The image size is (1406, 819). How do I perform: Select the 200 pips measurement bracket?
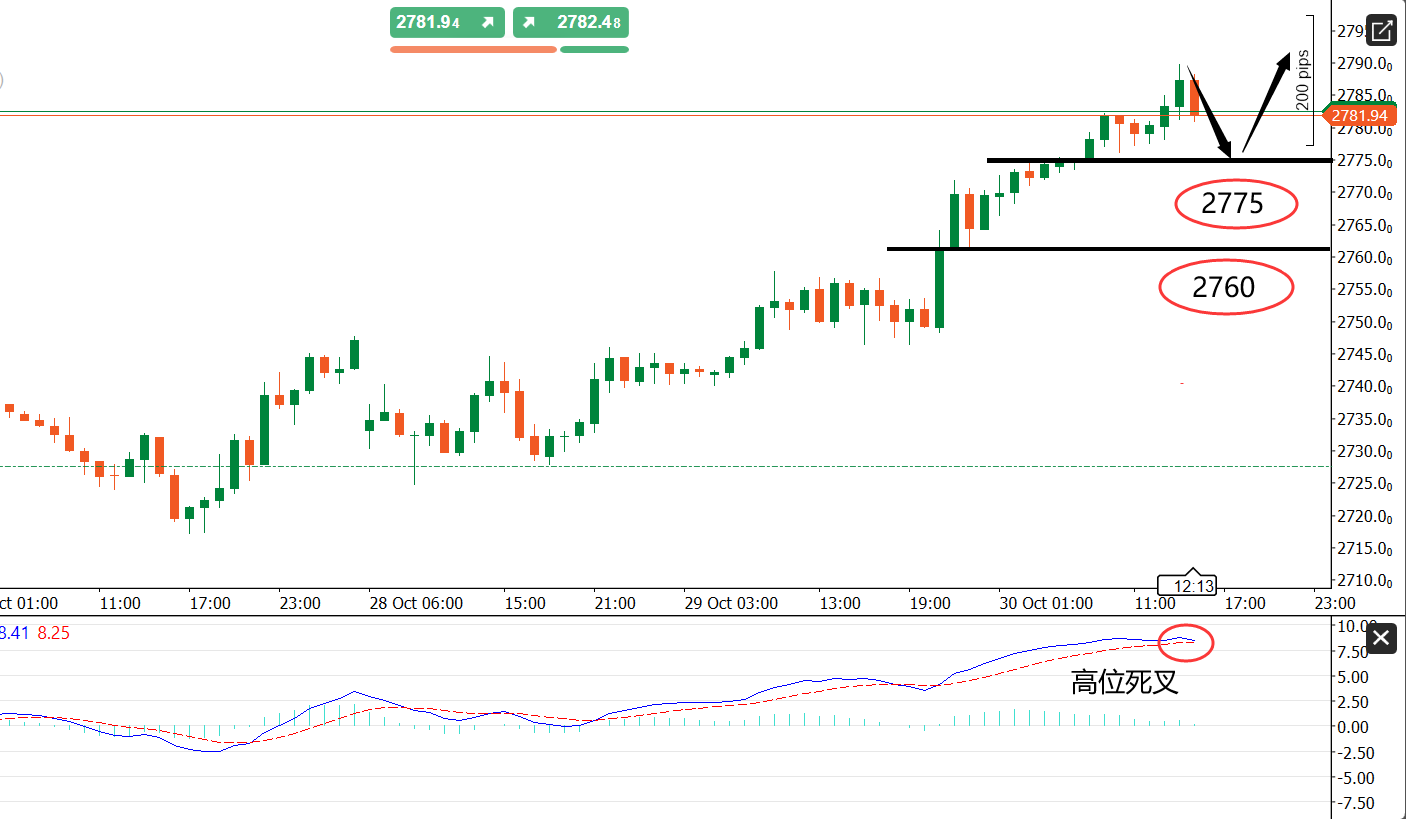[x=1310, y=80]
